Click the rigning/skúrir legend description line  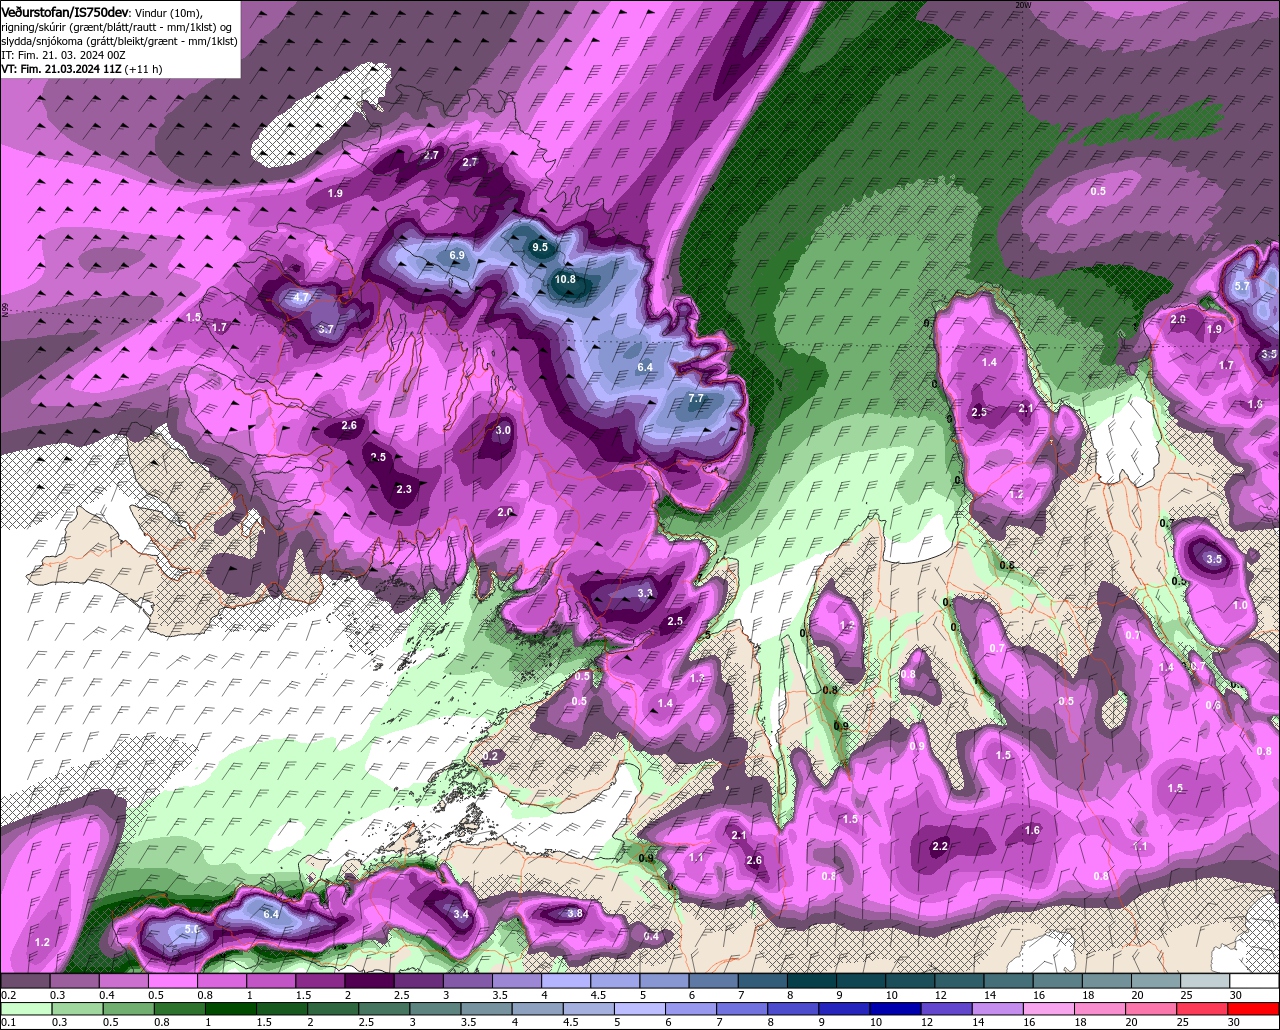(117, 27)
